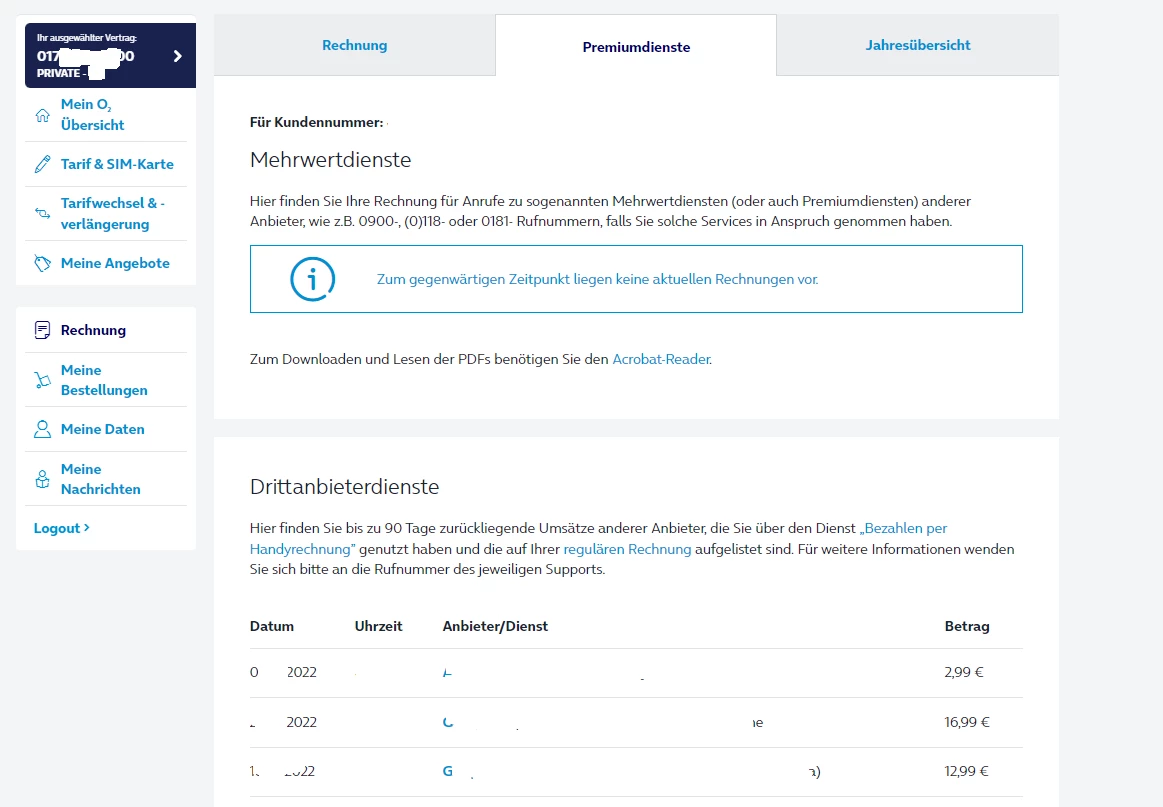Click the Datum column header
The height and width of the screenshot is (807, 1163).
272,627
